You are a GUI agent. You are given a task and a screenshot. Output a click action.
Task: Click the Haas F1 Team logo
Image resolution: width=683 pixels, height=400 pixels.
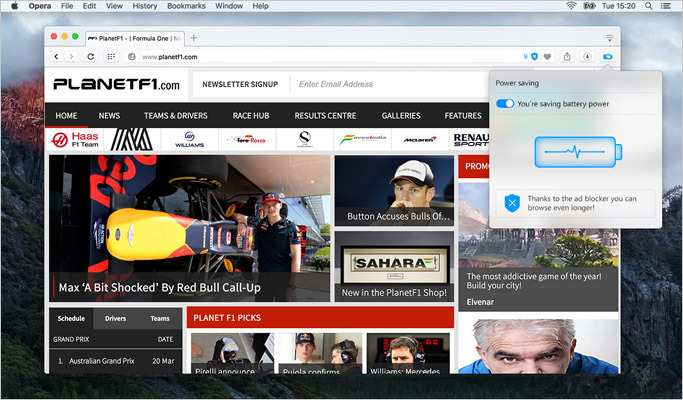[x=74, y=139]
